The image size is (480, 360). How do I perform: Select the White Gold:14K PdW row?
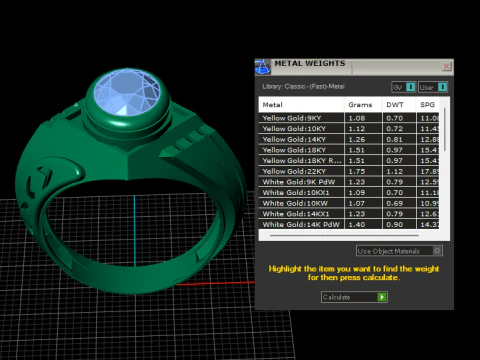[x=349, y=224]
